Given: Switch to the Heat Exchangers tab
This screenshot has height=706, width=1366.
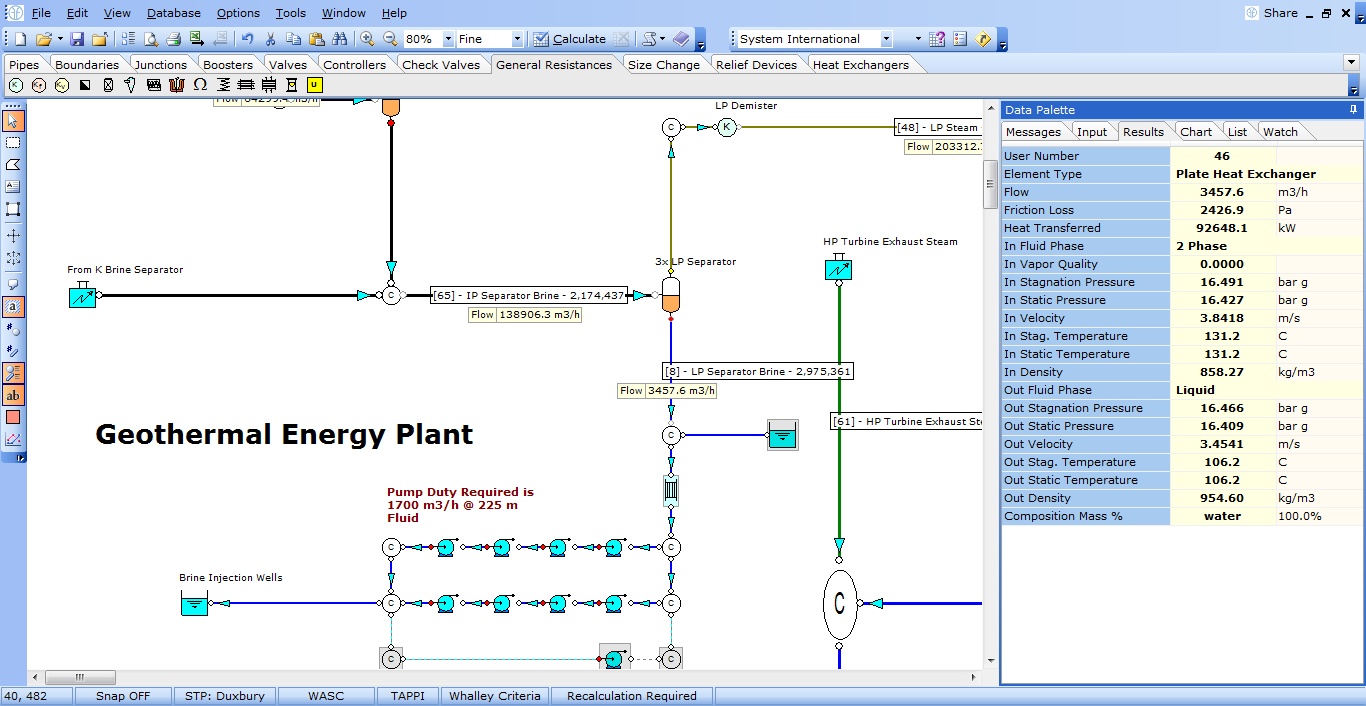Looking at the screenshot, I should click(860, 65).
